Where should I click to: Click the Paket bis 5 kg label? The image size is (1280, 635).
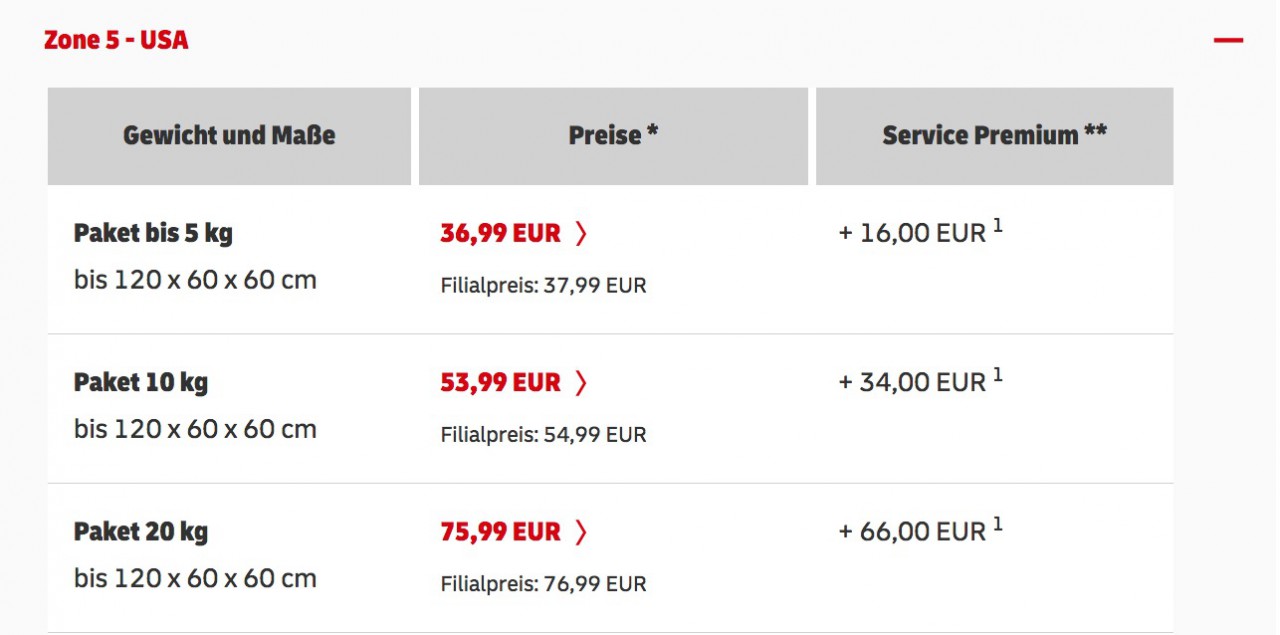coord(153,234)
